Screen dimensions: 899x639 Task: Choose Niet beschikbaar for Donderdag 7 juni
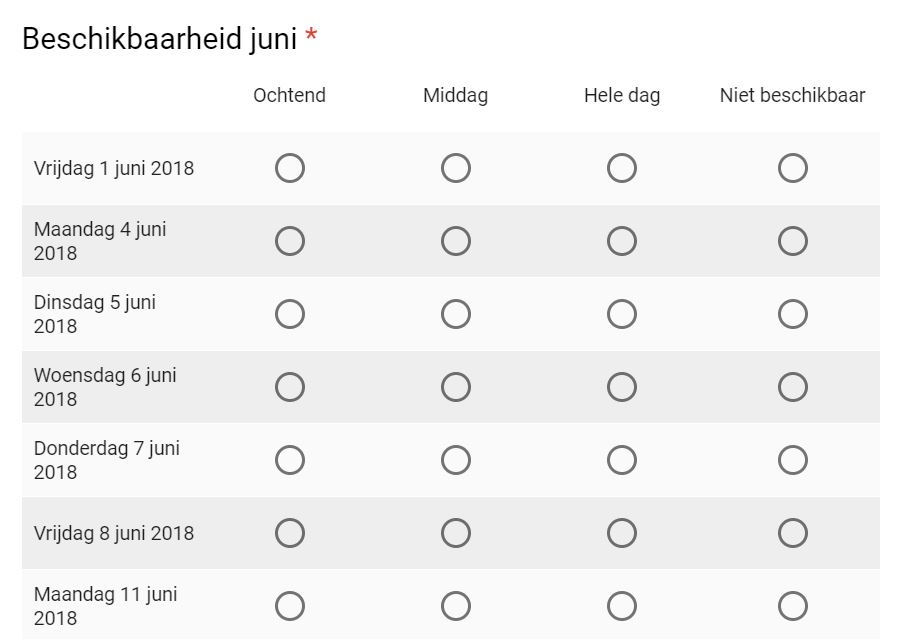[x=793, y=460]
